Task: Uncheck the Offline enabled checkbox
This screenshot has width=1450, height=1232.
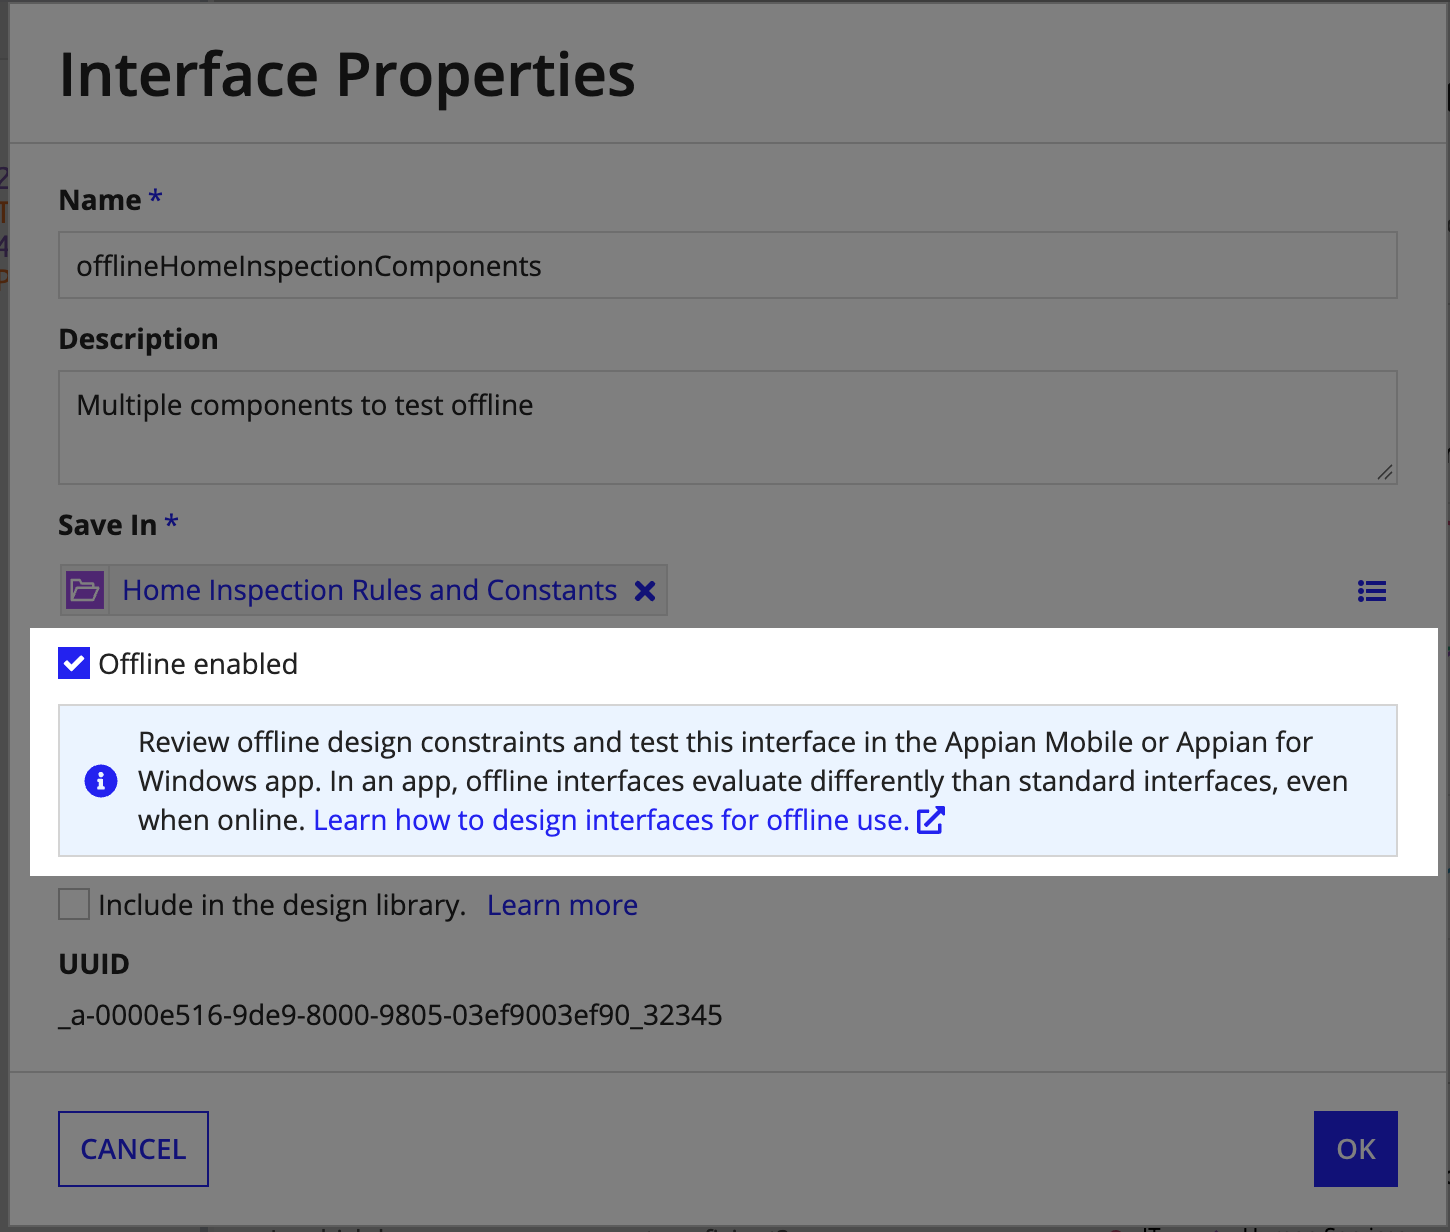Action: pos(74,663)
